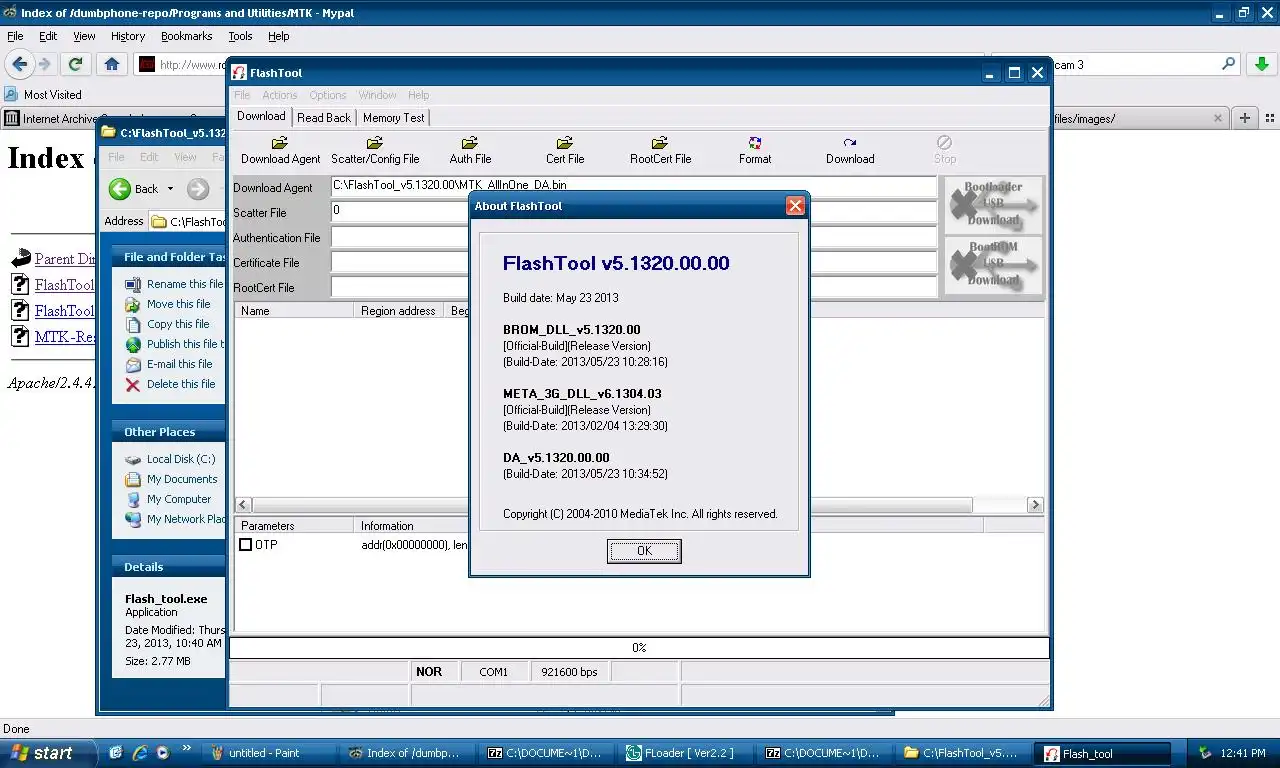The width and height of the screenshot is (1280, 768).
Task: Close the About FlashTool dialog
Action: click(x=795, y=206)
